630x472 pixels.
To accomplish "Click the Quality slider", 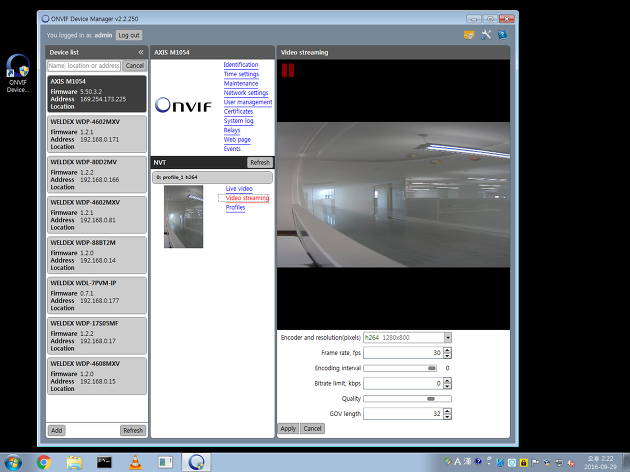I will coord(407,398).
